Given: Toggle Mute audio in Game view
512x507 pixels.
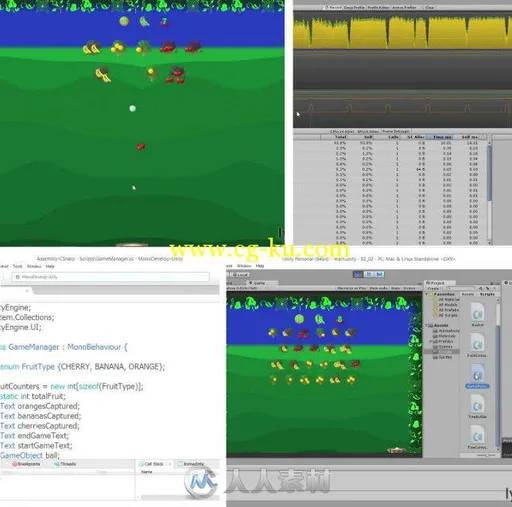Looking at the screenshot, I should [x=379, y=288].
